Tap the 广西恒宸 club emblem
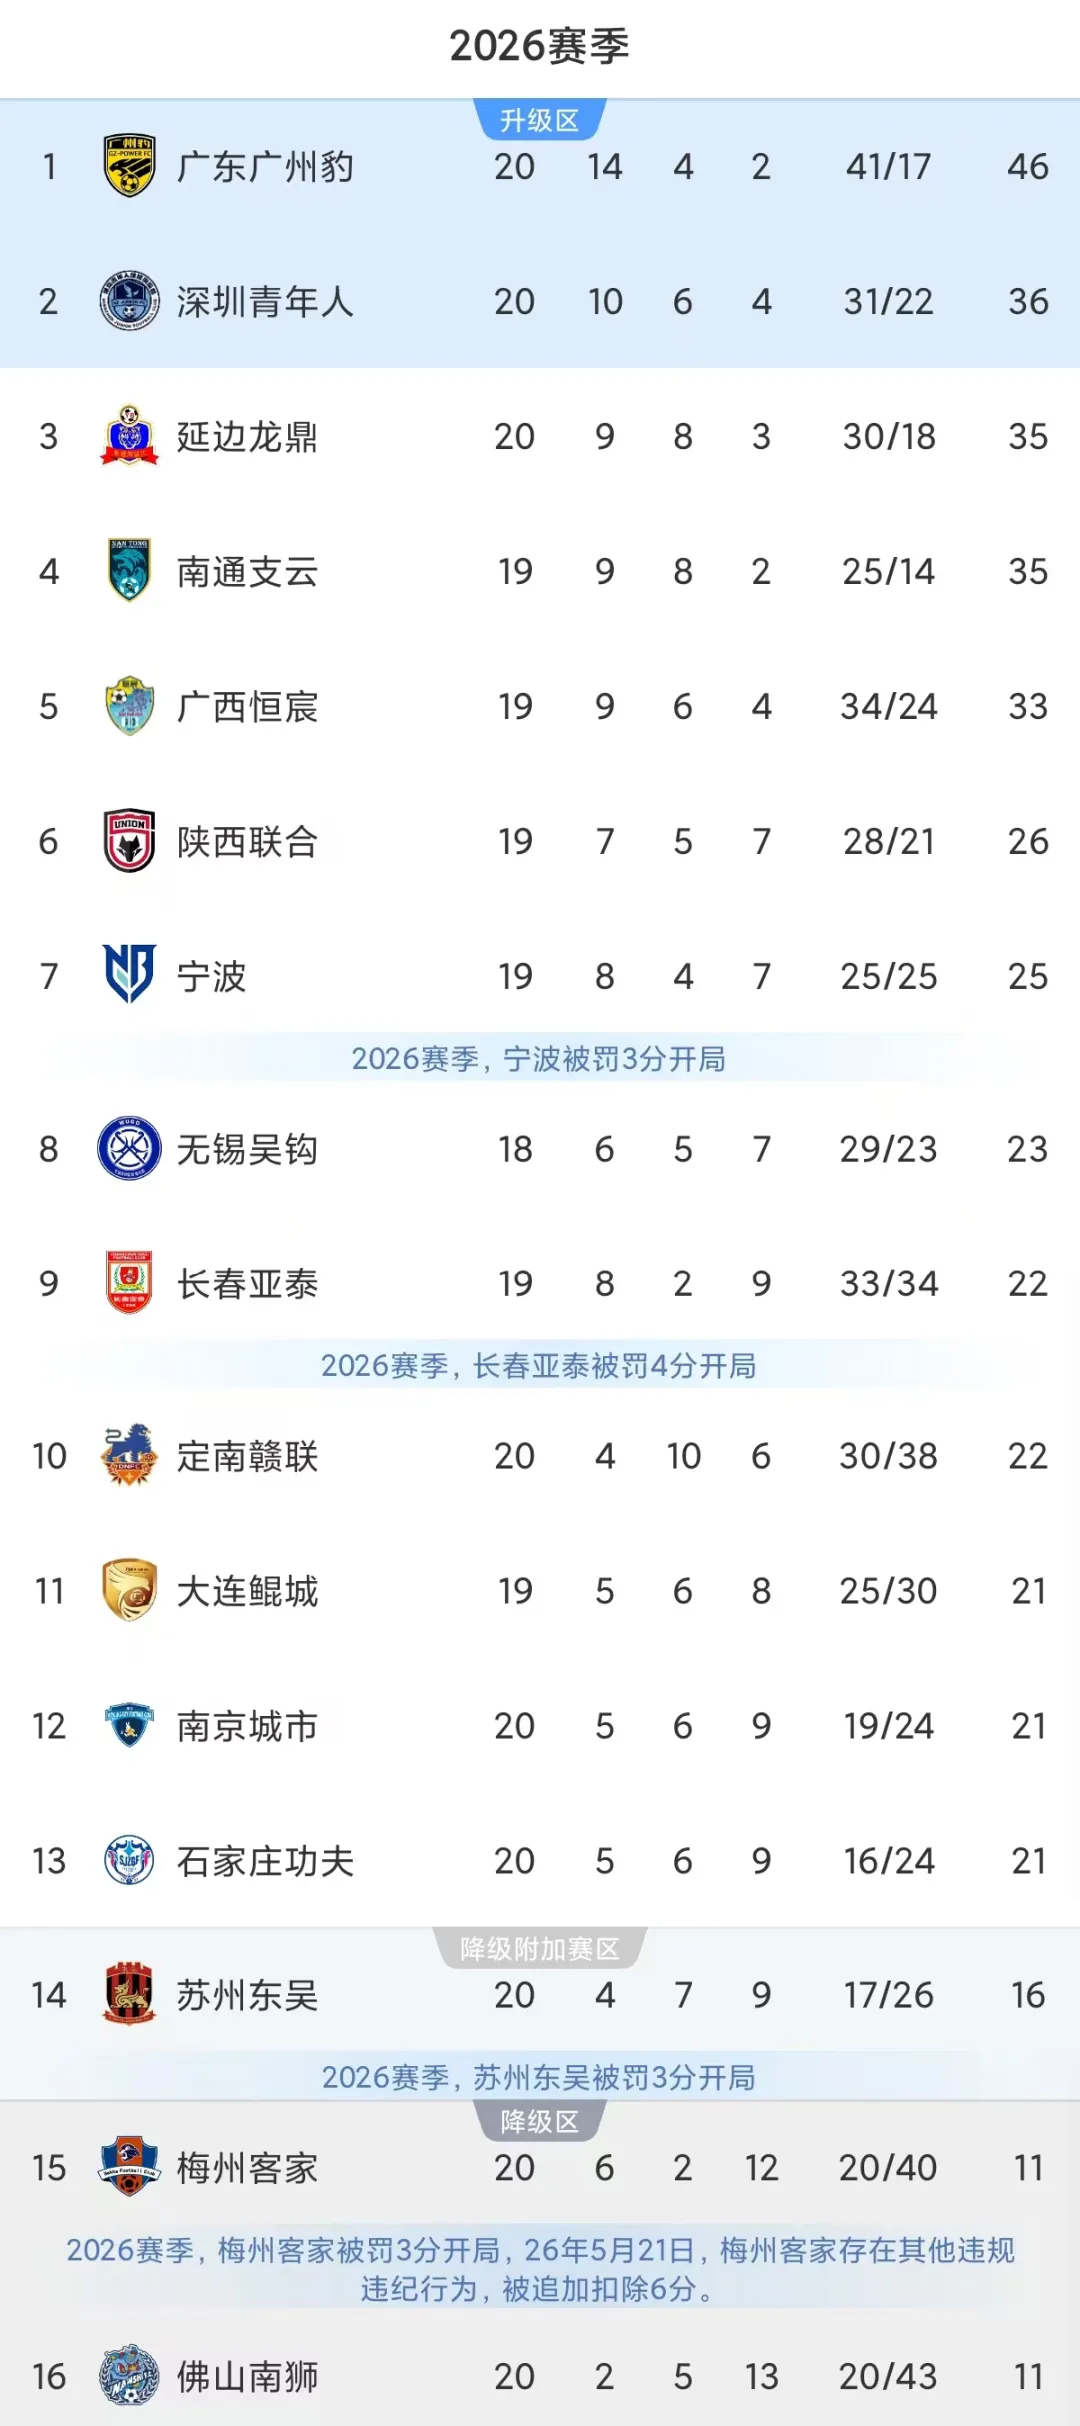 click(129, 706)
